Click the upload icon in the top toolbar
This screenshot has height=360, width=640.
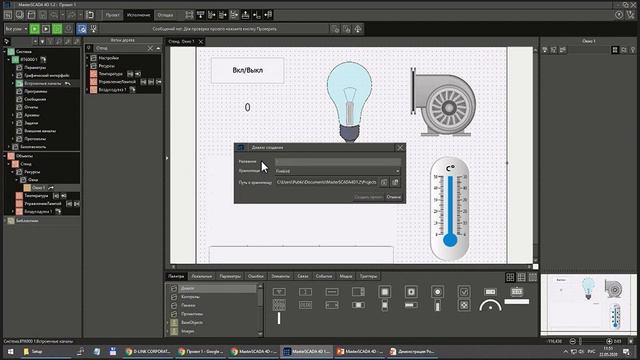[245, 15]
